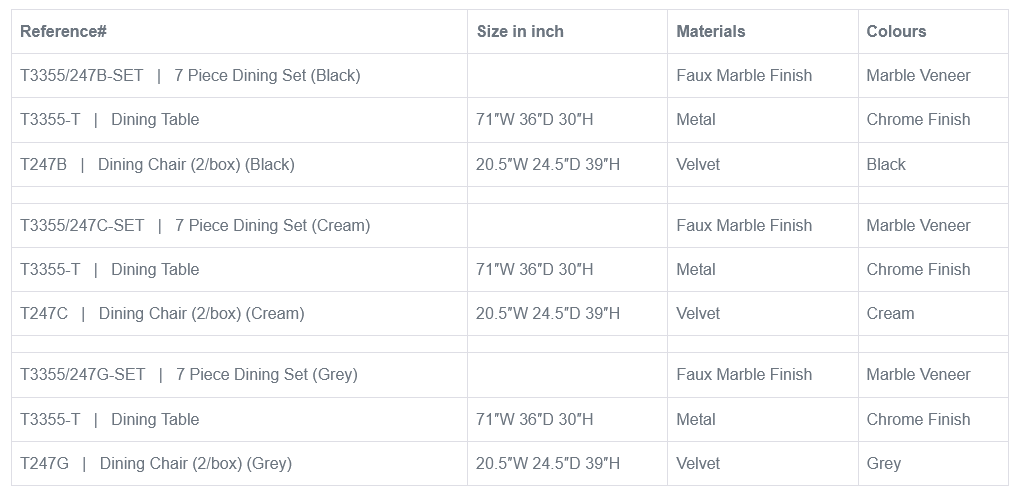The width and height of the screenshot is (1020, 495).
Task: Click the Reference# column header
Action: (64, 31)
